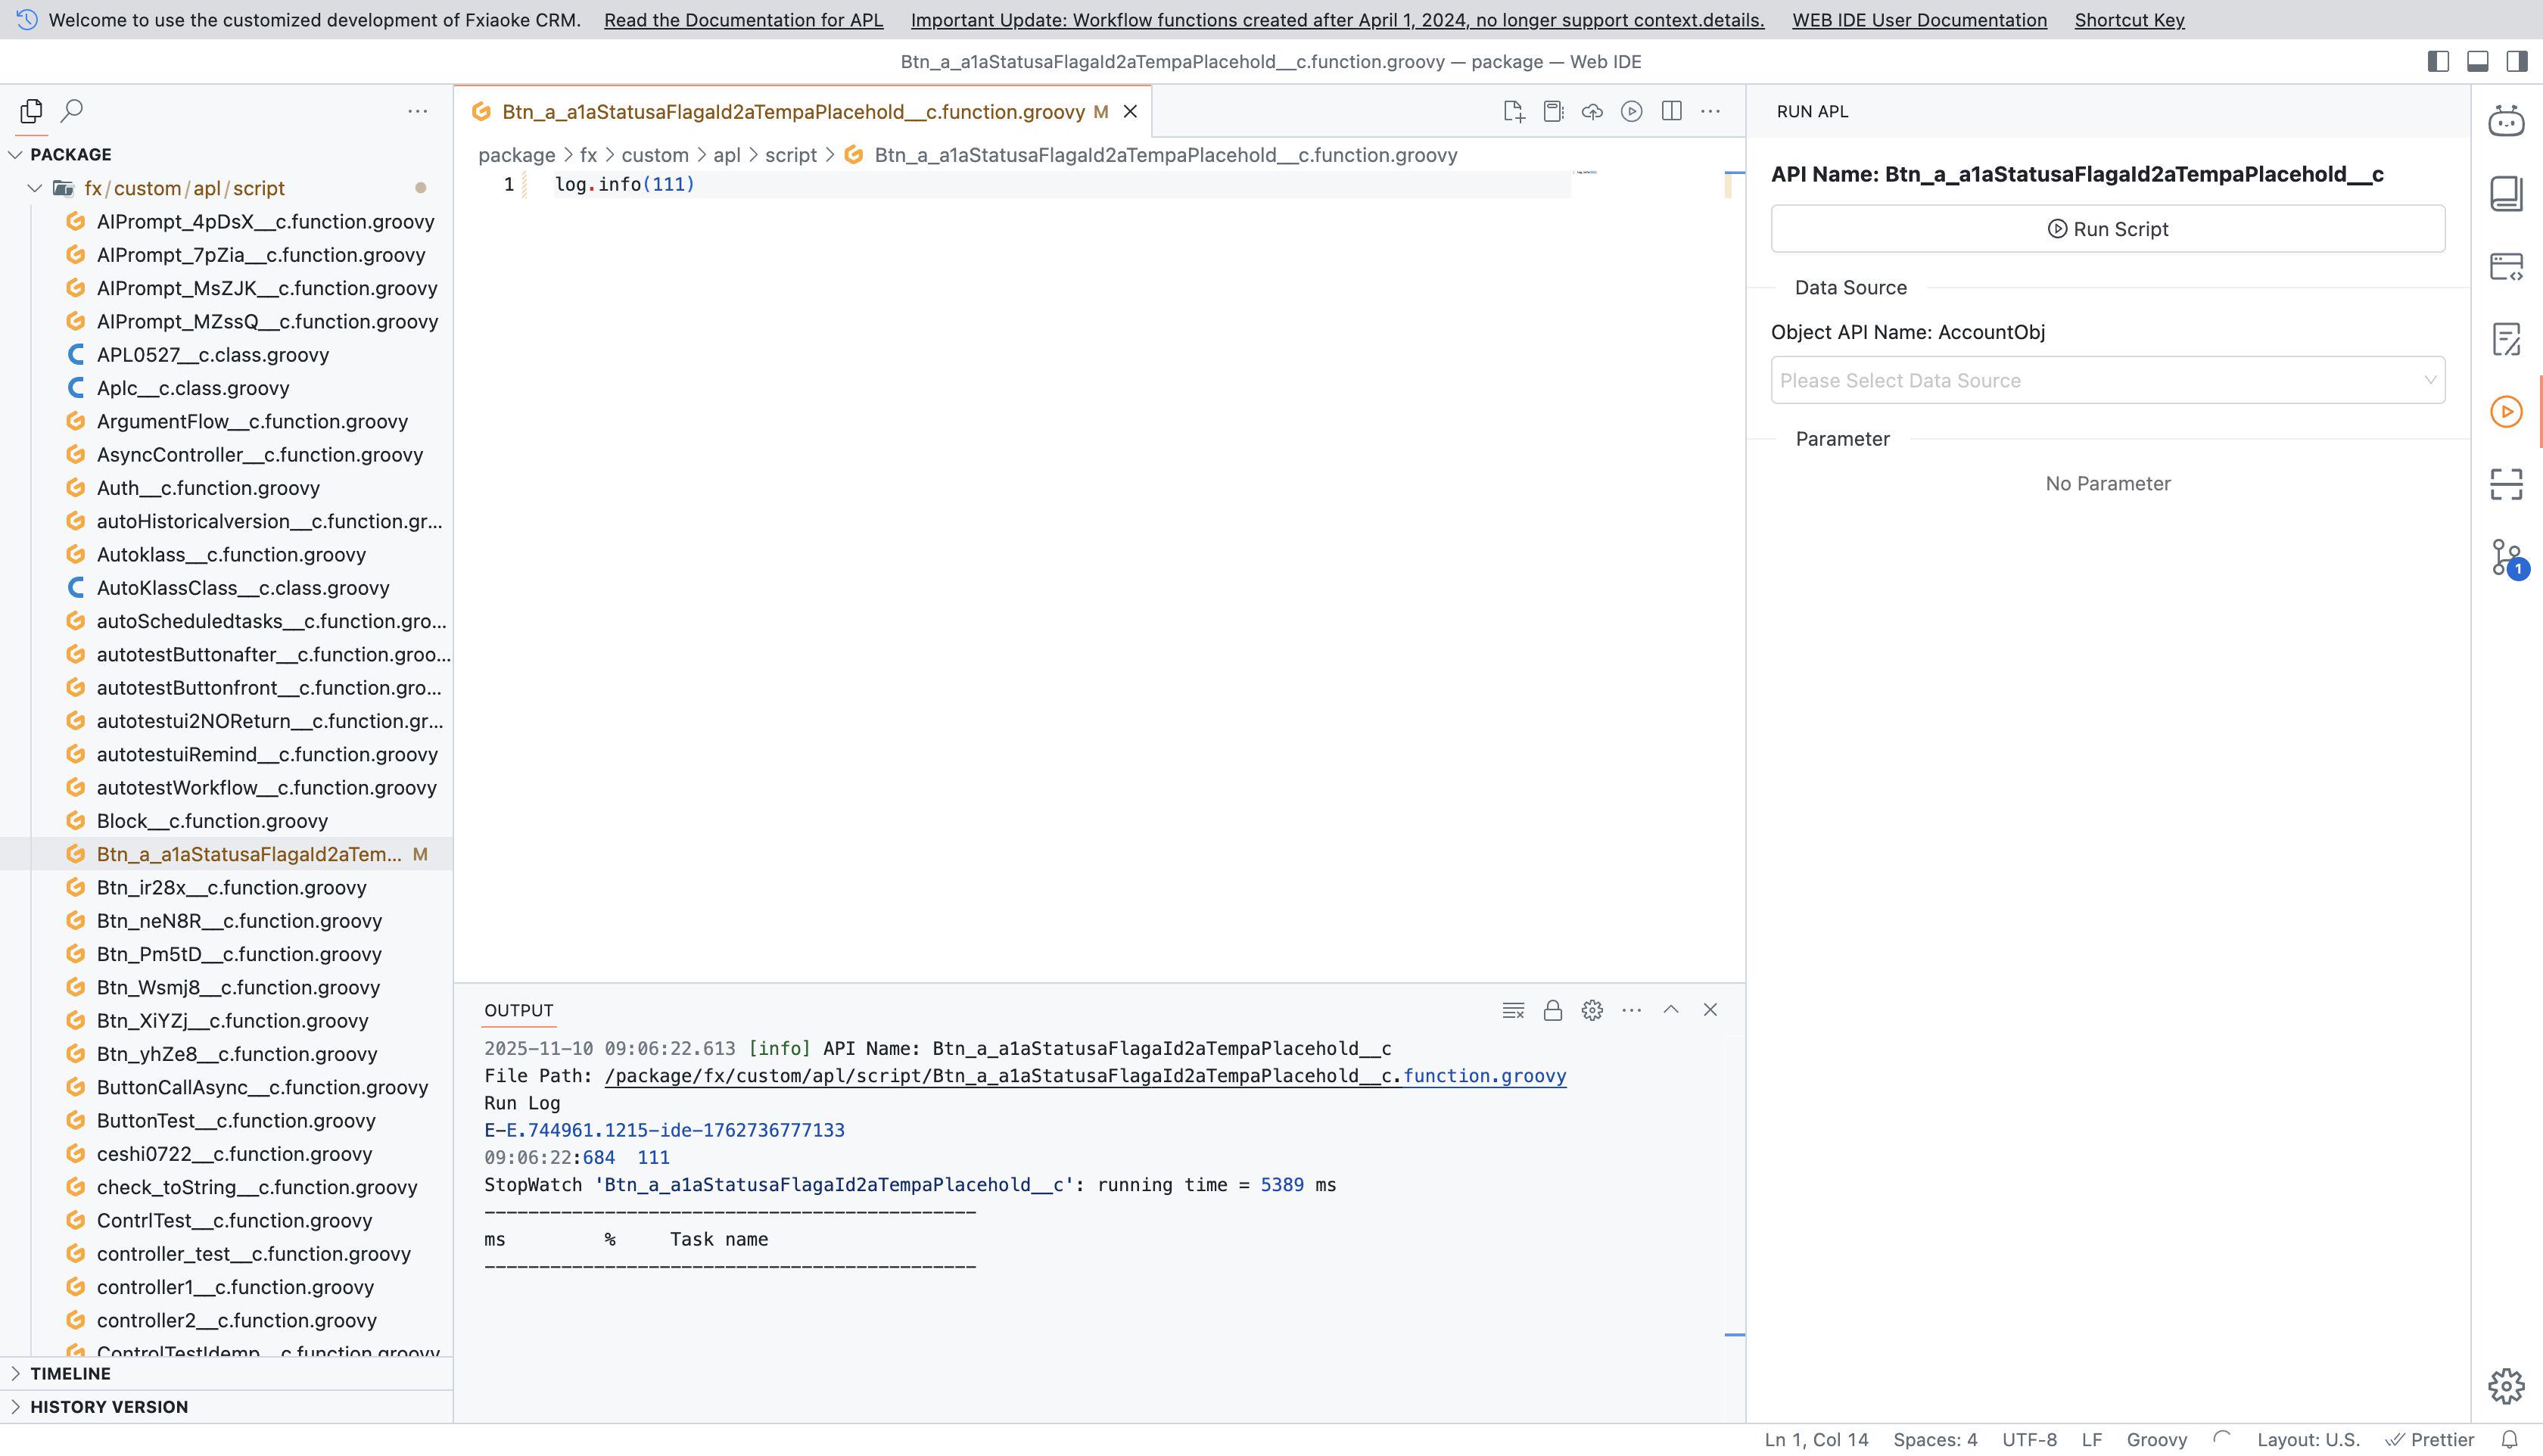Click the search icon in the sidebar

(x=72, y=110)
